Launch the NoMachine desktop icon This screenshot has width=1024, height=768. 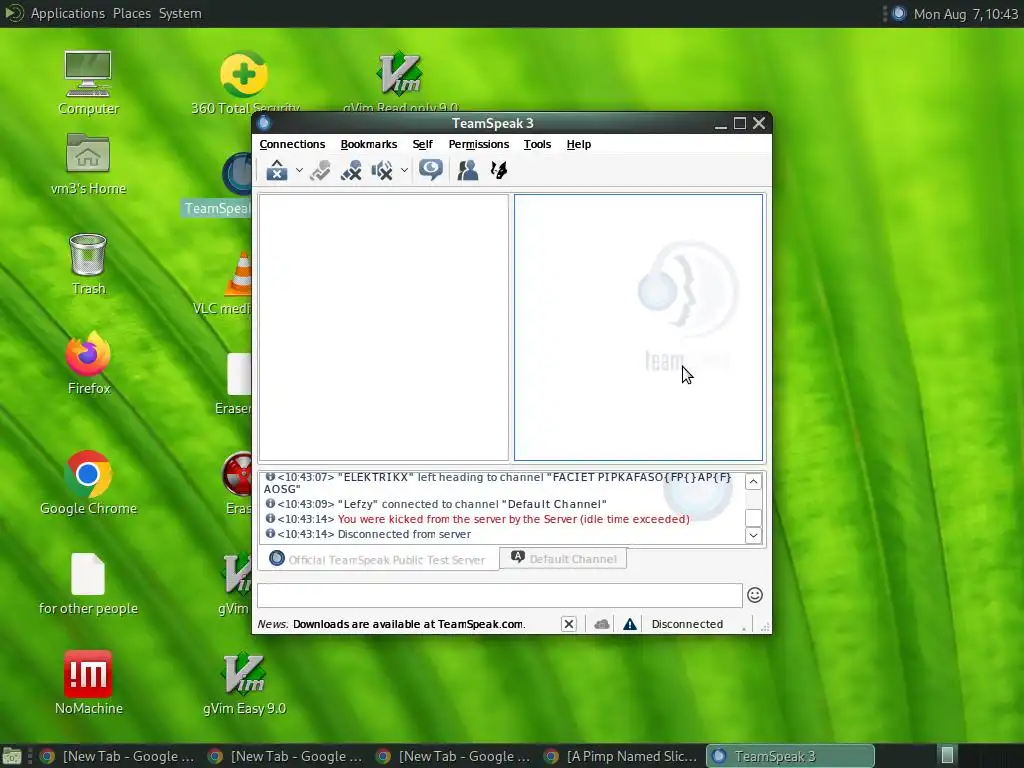pos(88,683)
